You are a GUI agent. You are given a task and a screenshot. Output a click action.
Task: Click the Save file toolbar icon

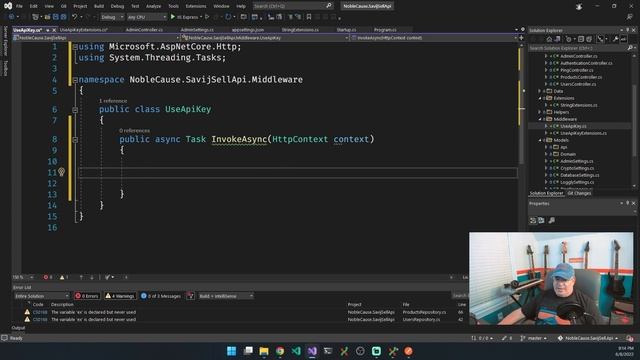point(56,17)
